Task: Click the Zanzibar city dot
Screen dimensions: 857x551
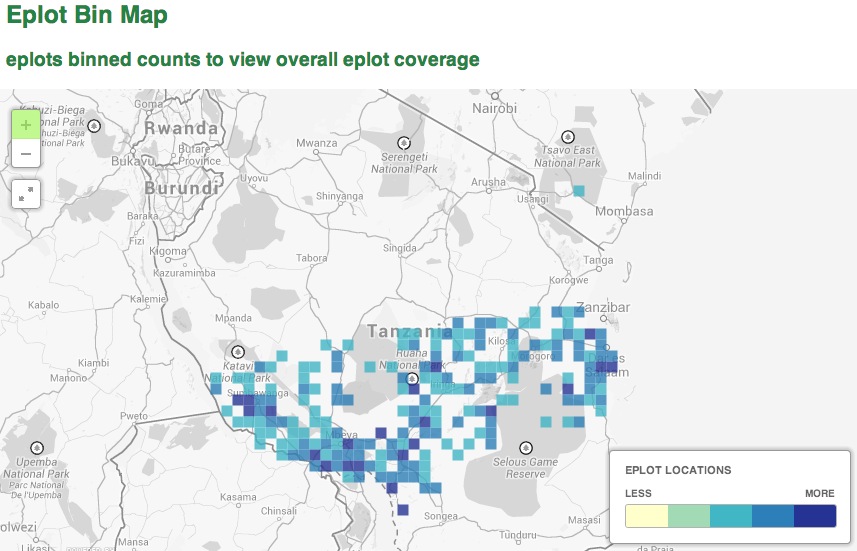Action: pos(603,318)
